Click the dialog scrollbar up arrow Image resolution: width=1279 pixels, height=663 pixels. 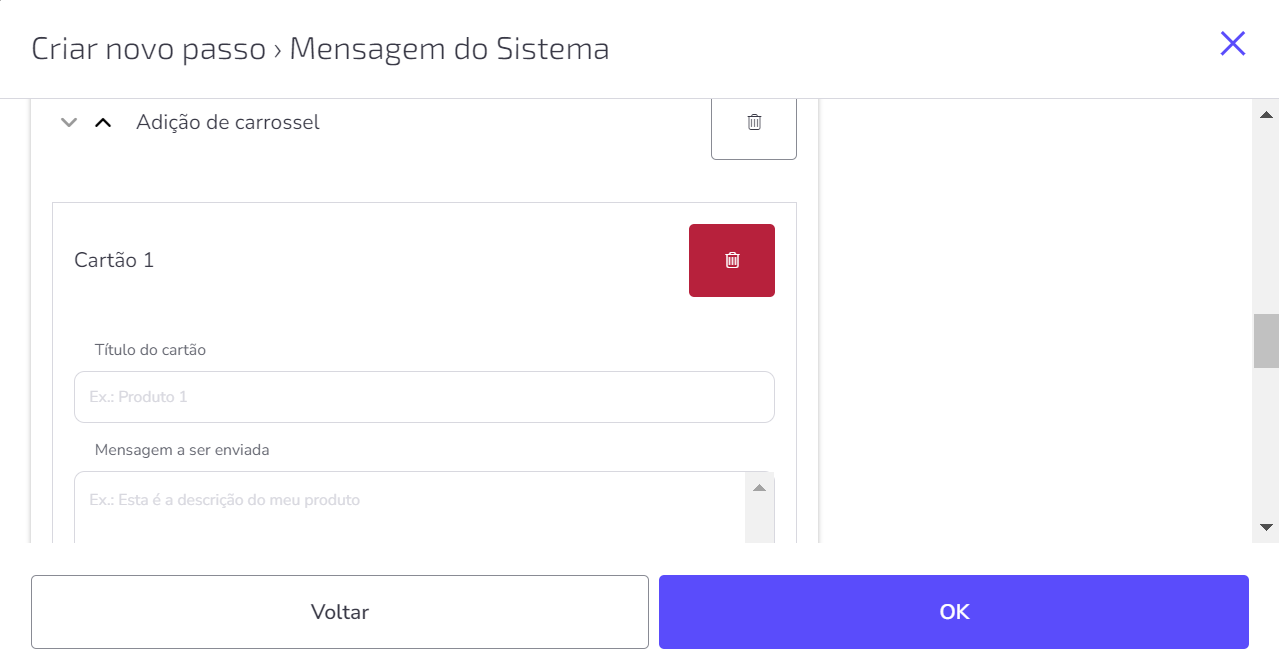(1266, 113)
